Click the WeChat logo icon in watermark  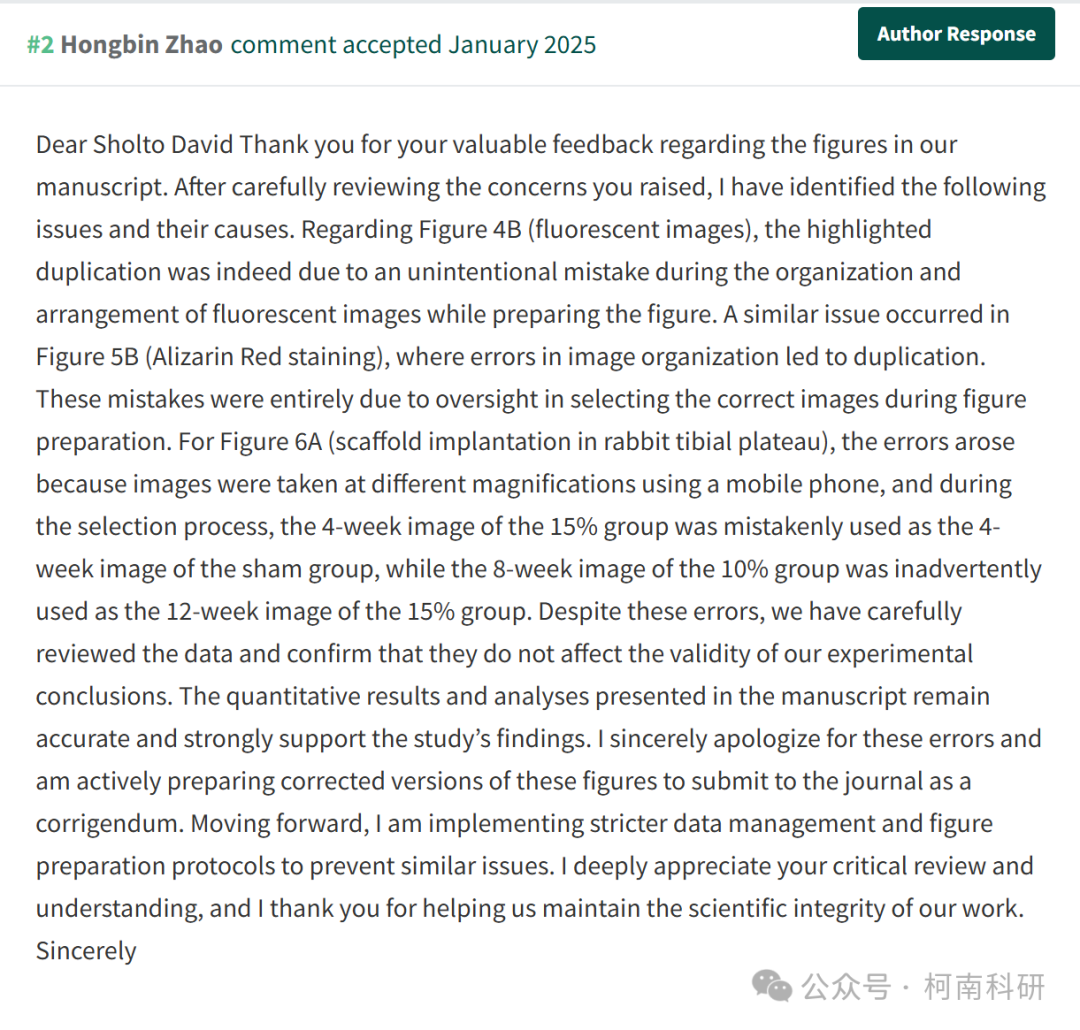coord(771,986)
